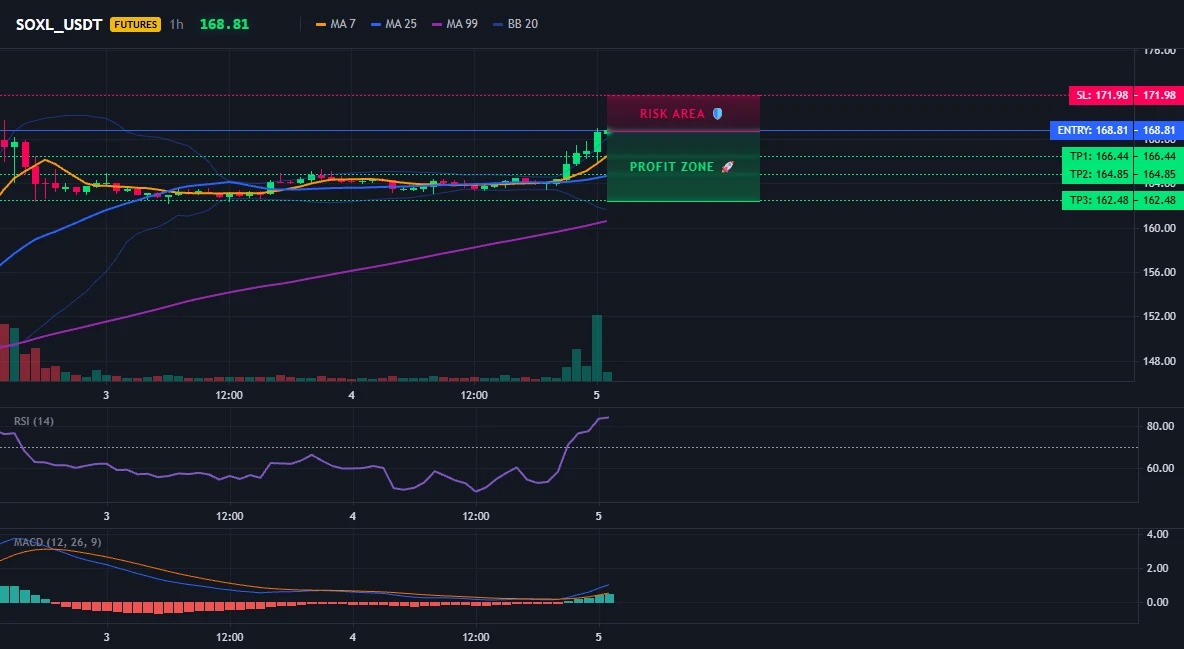Click the 160.00 price axis value
Image resolution: width=1184 pixels, height=649 pixels.
pos(1160,228)
